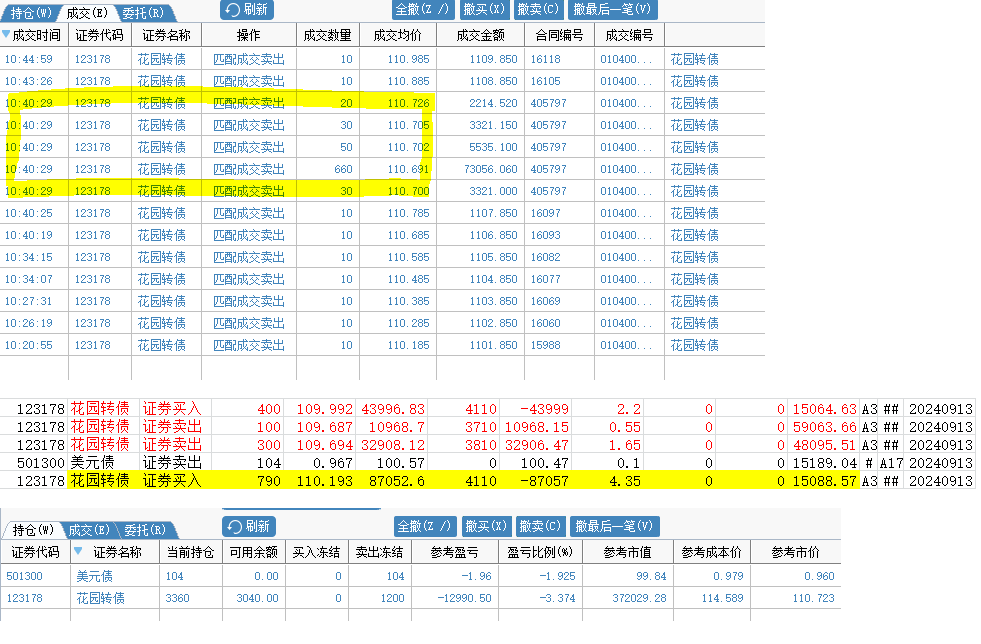This screenshot has height=644, width=981.
Task: Select the trade row at 10:27:31
Action: tap(382, 301)
